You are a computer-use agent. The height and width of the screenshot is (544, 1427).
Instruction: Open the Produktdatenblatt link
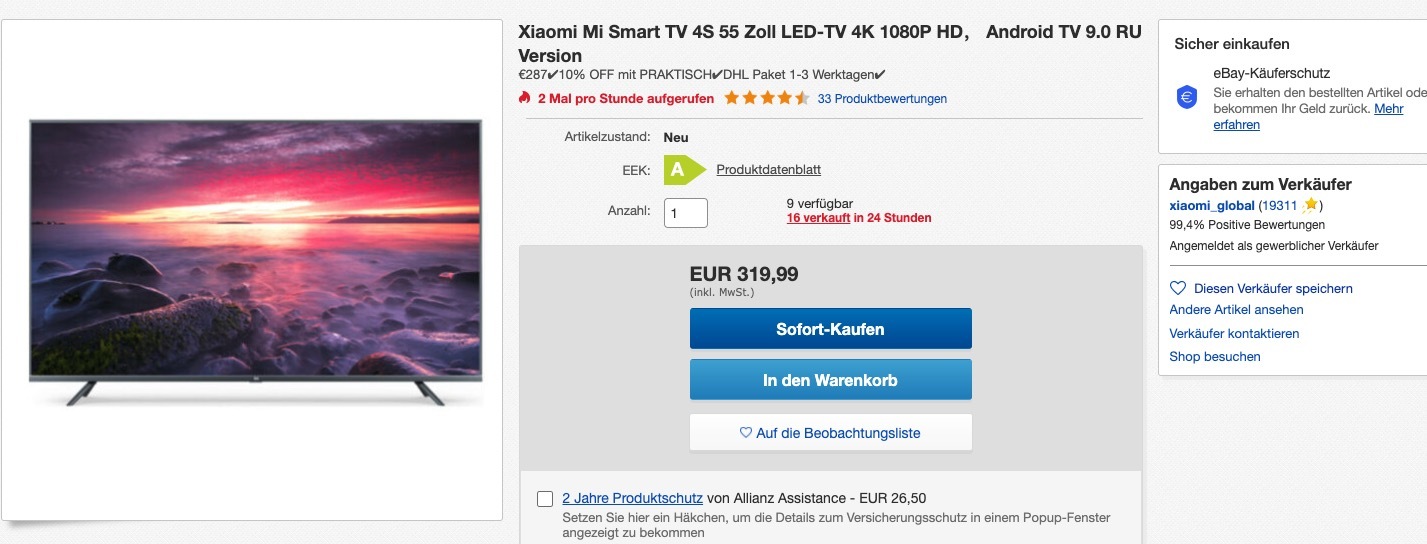pos(768,170)
